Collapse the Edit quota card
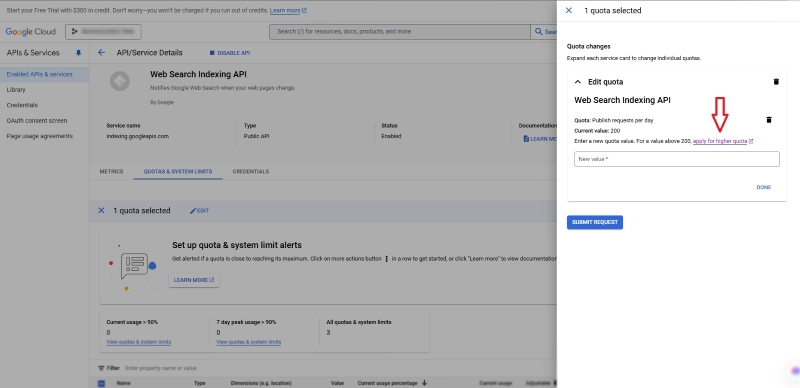This screenshot has width=800, height=388. [x=578, y=82]
